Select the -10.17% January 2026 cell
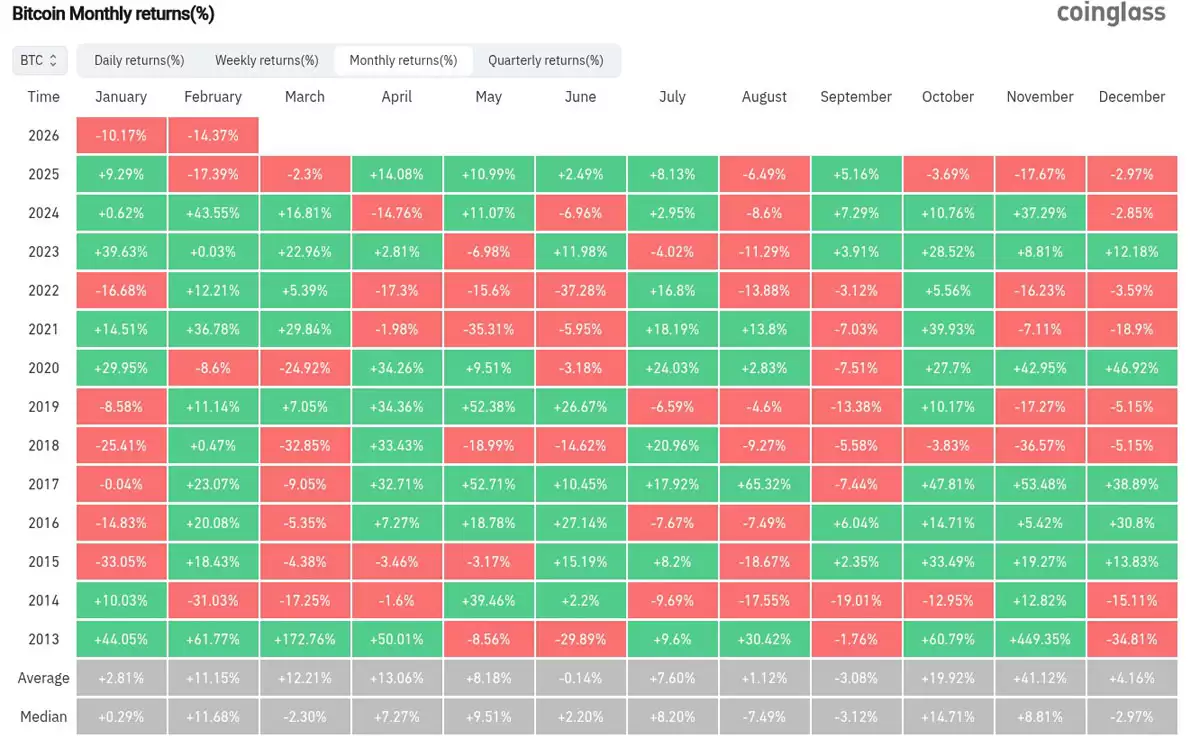The width and height of the screenshot is (1200, 739). 121,135
